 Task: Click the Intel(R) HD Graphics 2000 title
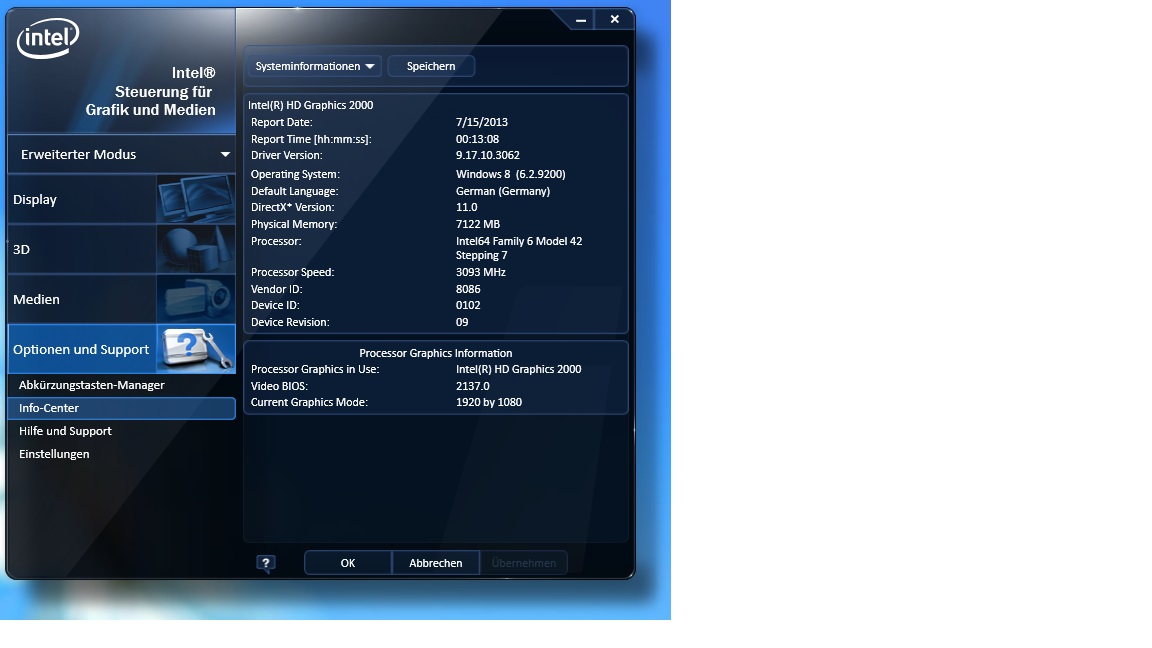point(311,105)
